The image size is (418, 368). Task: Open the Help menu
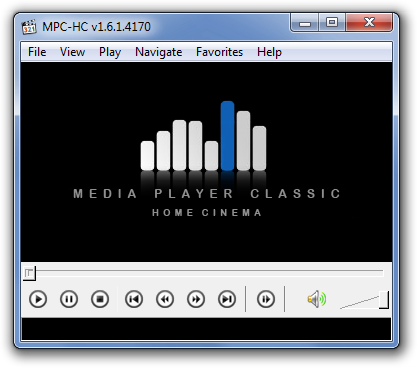(269, 52)
